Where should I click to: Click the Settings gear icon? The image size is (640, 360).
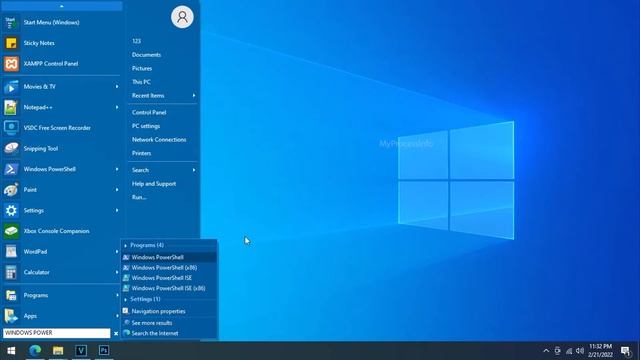point(11,211)
